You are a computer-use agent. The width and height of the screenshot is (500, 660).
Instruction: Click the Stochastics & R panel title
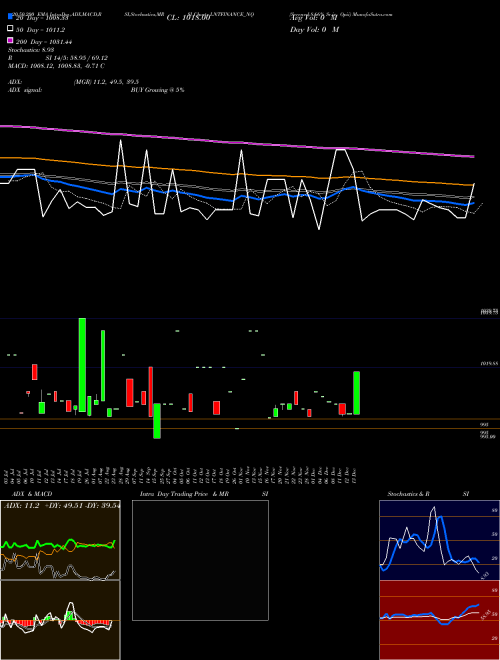[x=408, y=494]
